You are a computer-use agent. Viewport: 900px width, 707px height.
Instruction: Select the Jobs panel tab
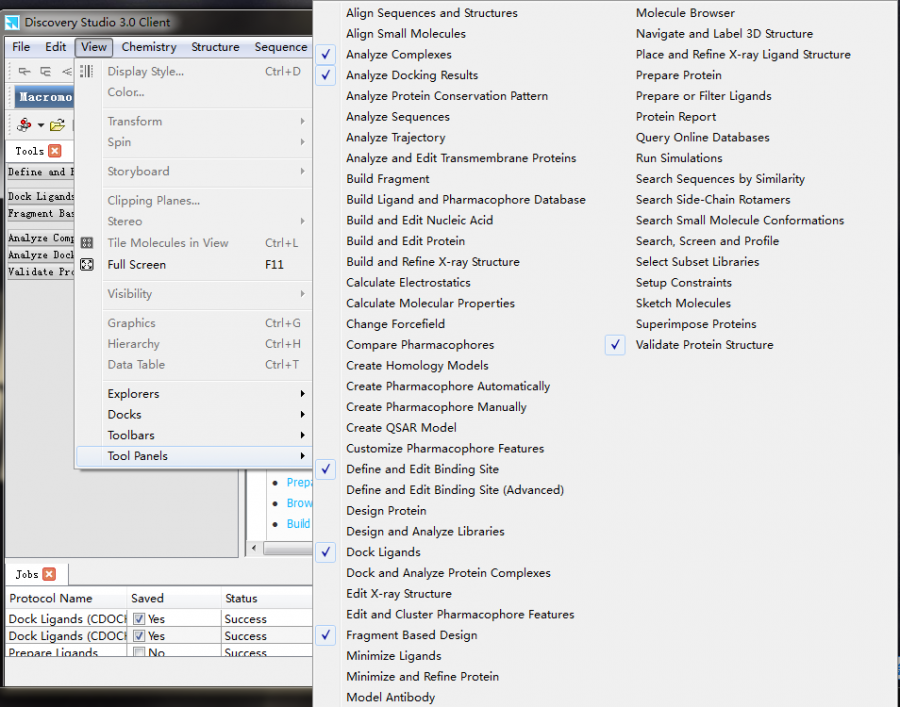27,574
